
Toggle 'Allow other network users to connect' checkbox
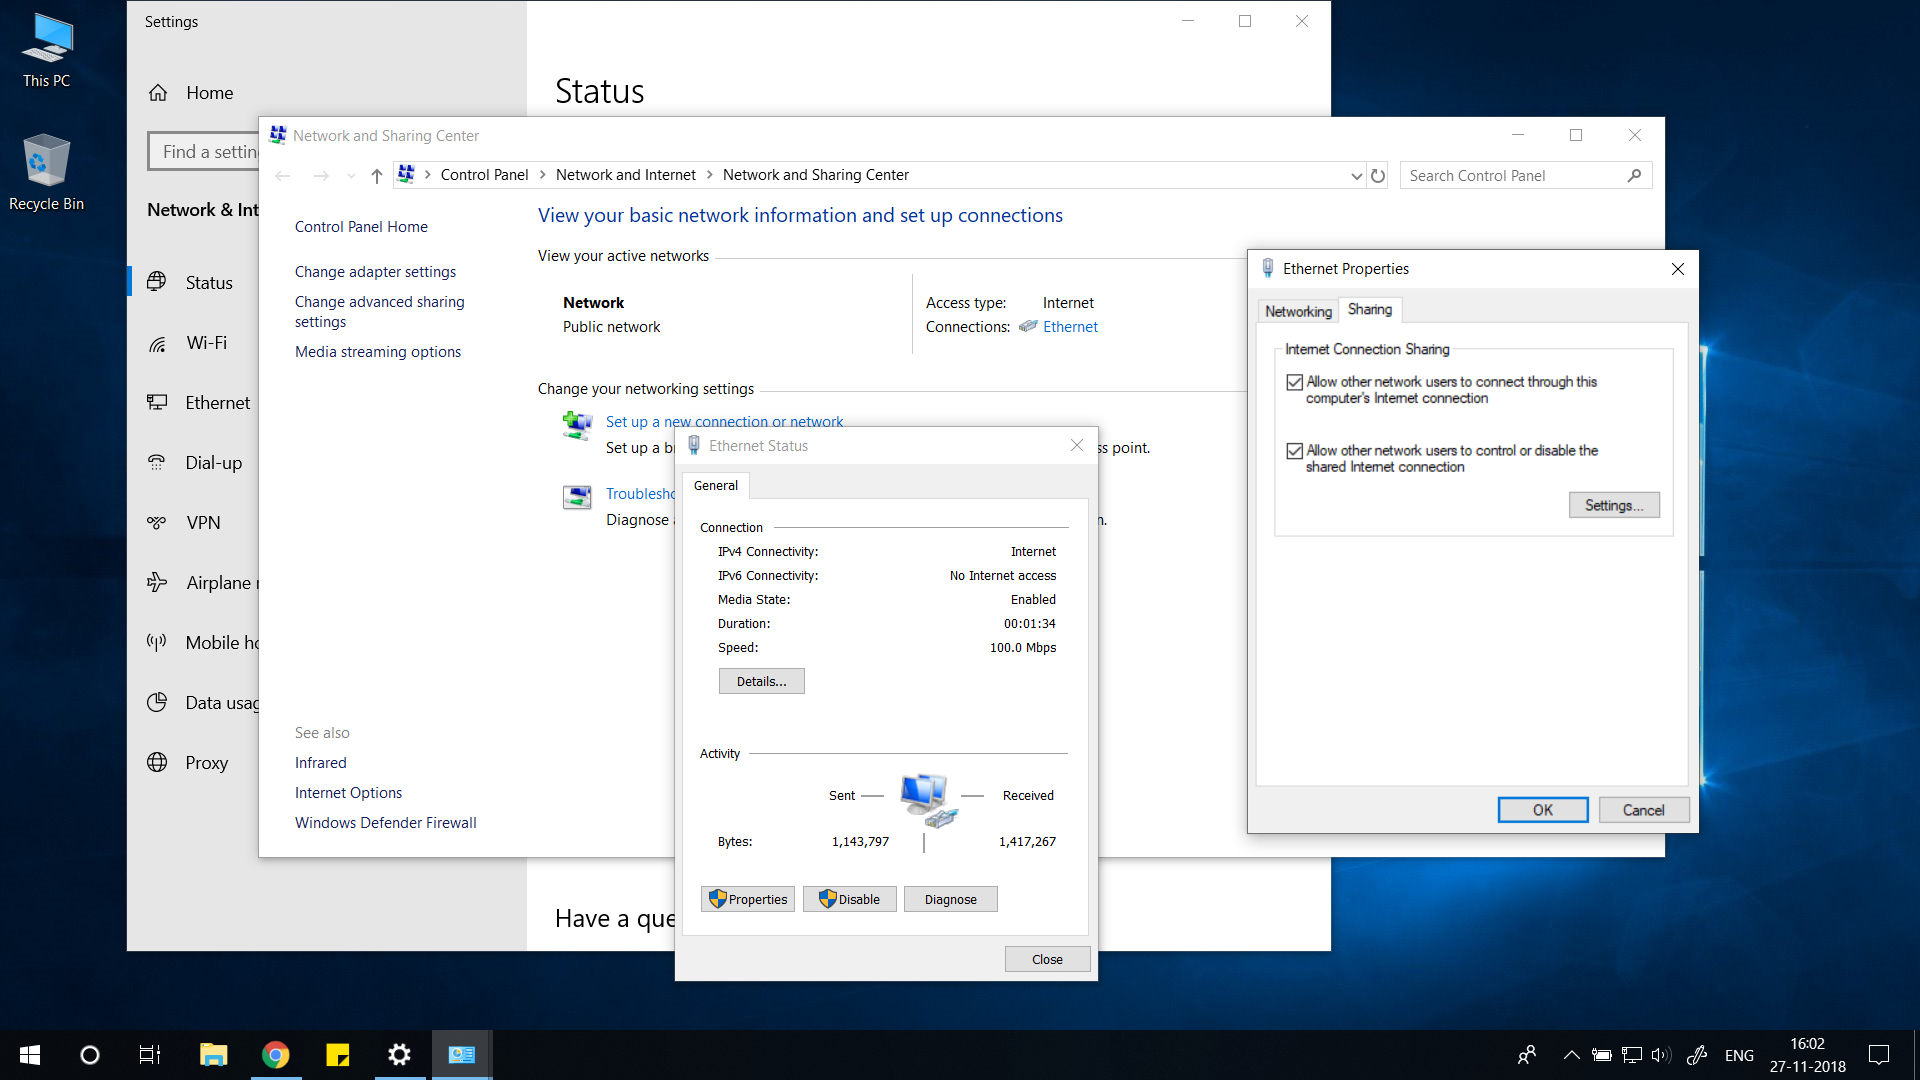pos(1295,382)
